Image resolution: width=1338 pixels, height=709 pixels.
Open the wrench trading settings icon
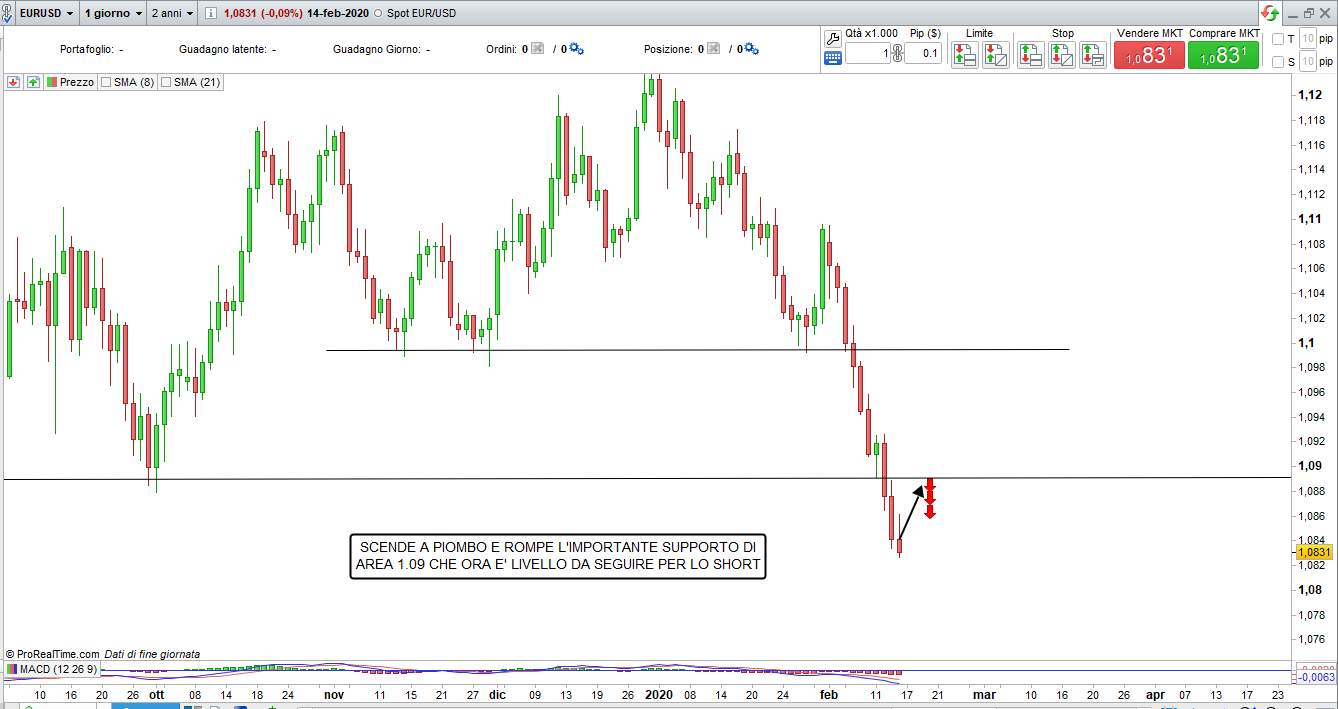click(x=832, y=38)
